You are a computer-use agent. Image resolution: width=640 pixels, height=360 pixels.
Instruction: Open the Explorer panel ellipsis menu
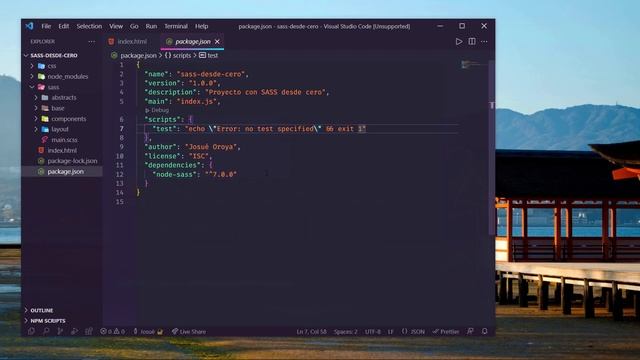(x=91, y=41)
